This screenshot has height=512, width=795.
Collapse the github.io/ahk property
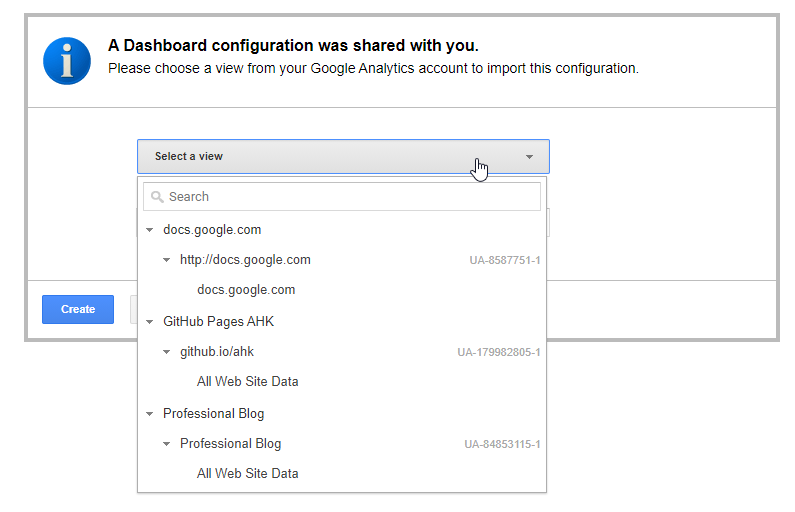(167, 352)
